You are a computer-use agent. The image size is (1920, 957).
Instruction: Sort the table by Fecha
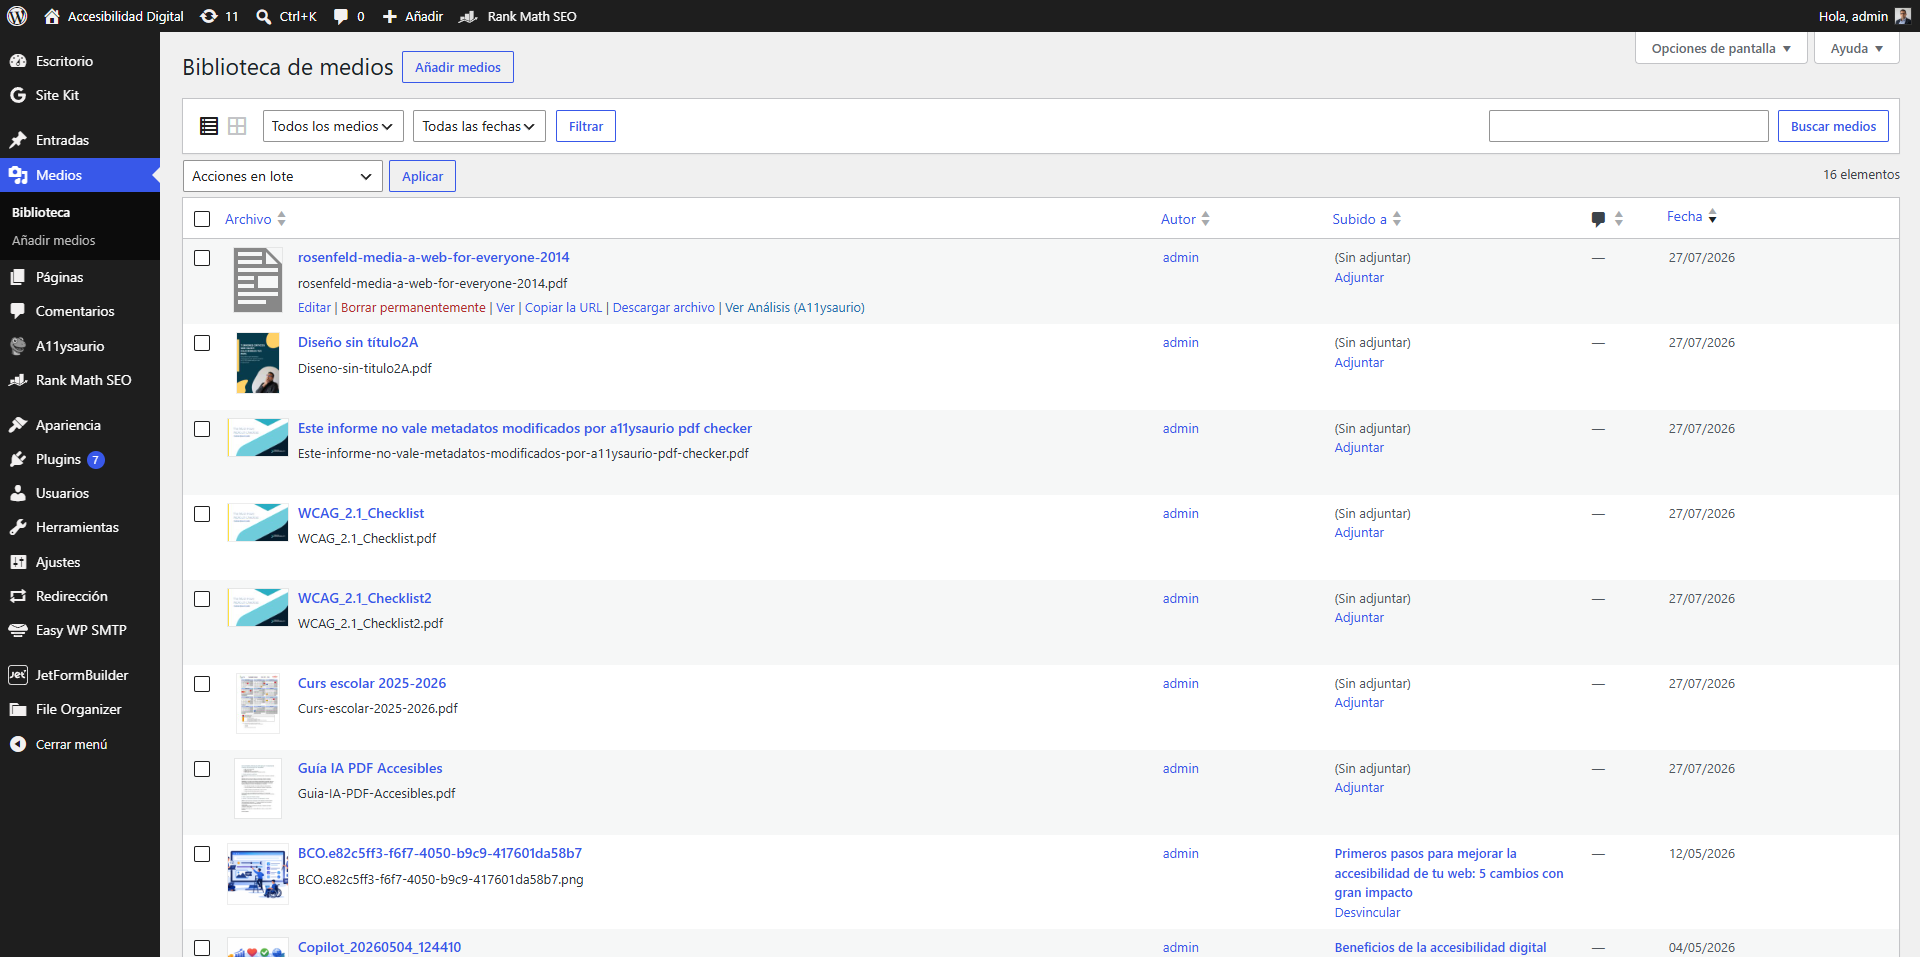[1691, 216]
